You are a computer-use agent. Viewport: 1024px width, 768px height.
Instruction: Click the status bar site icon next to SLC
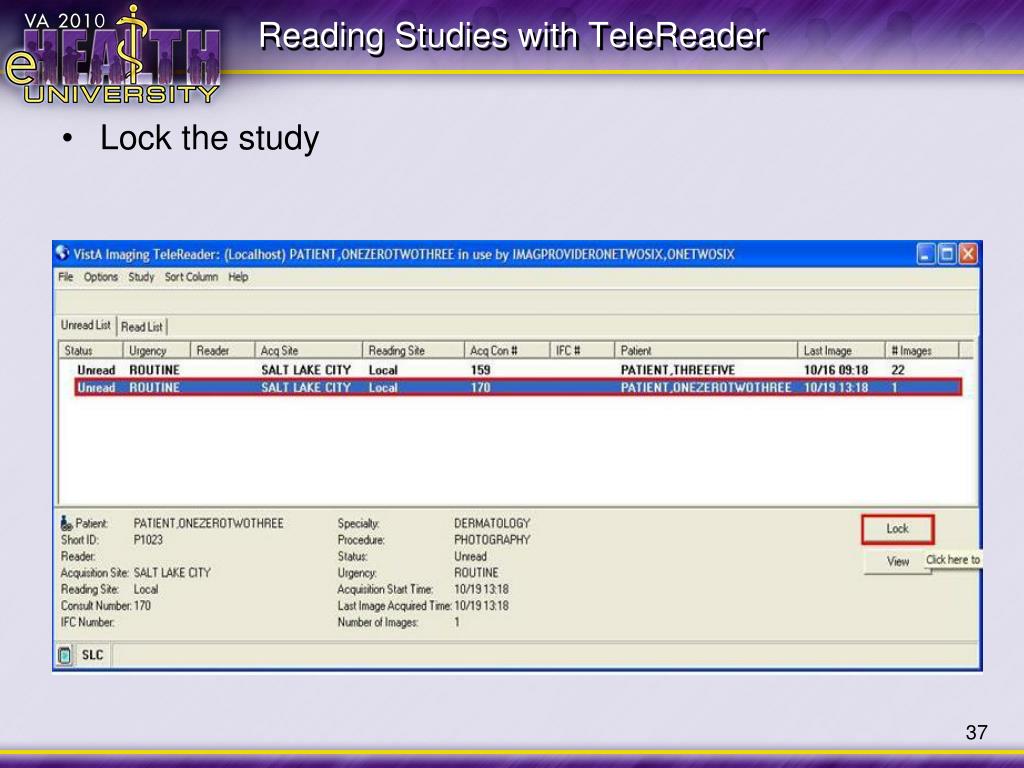tap(65, 655)
